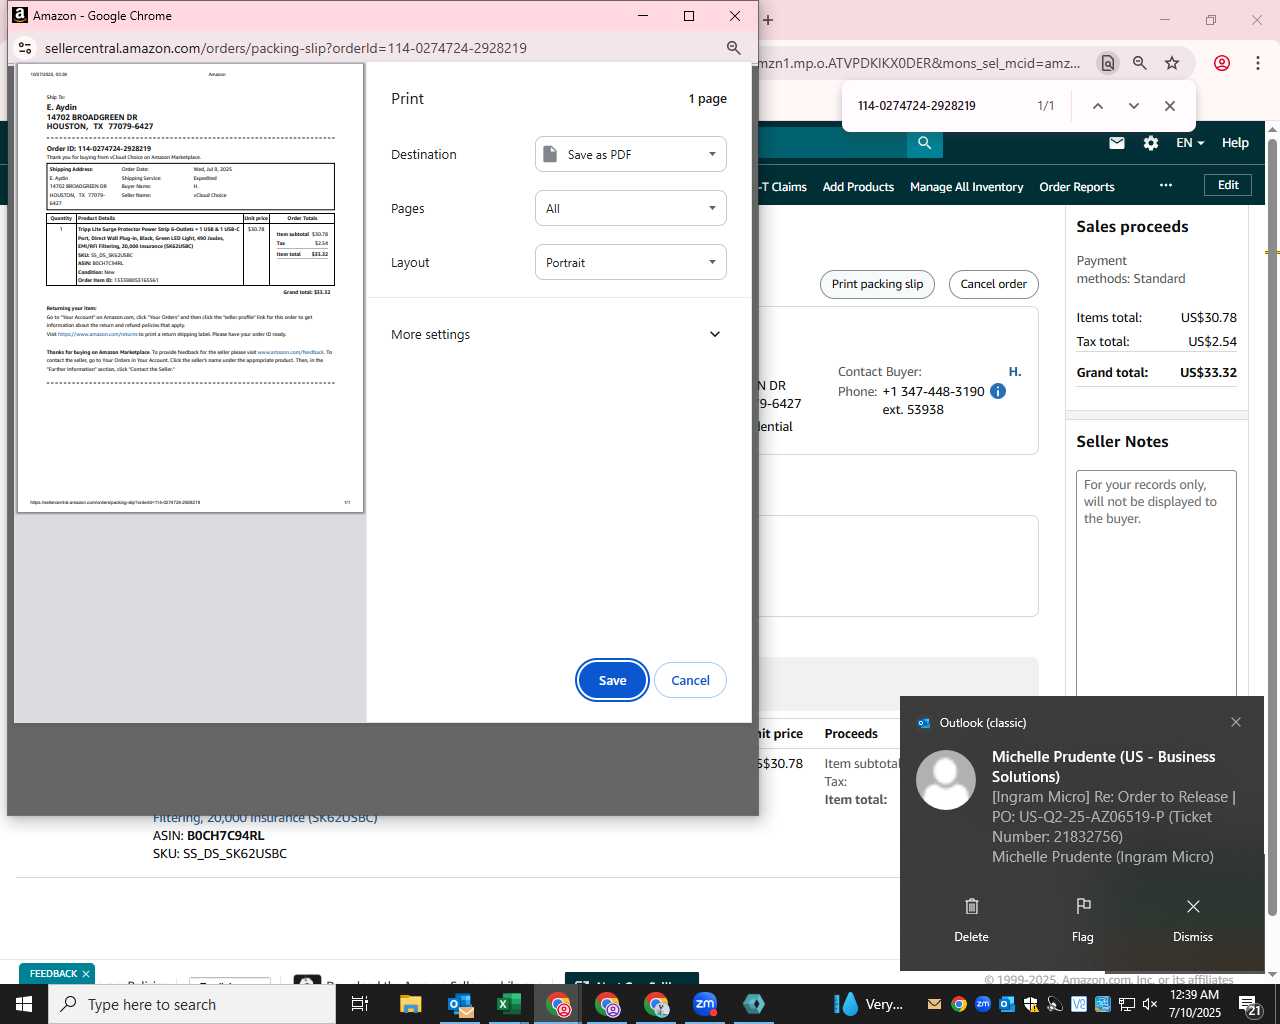Open the notification center icon in the taskbar

[x=1250, y=1004]
